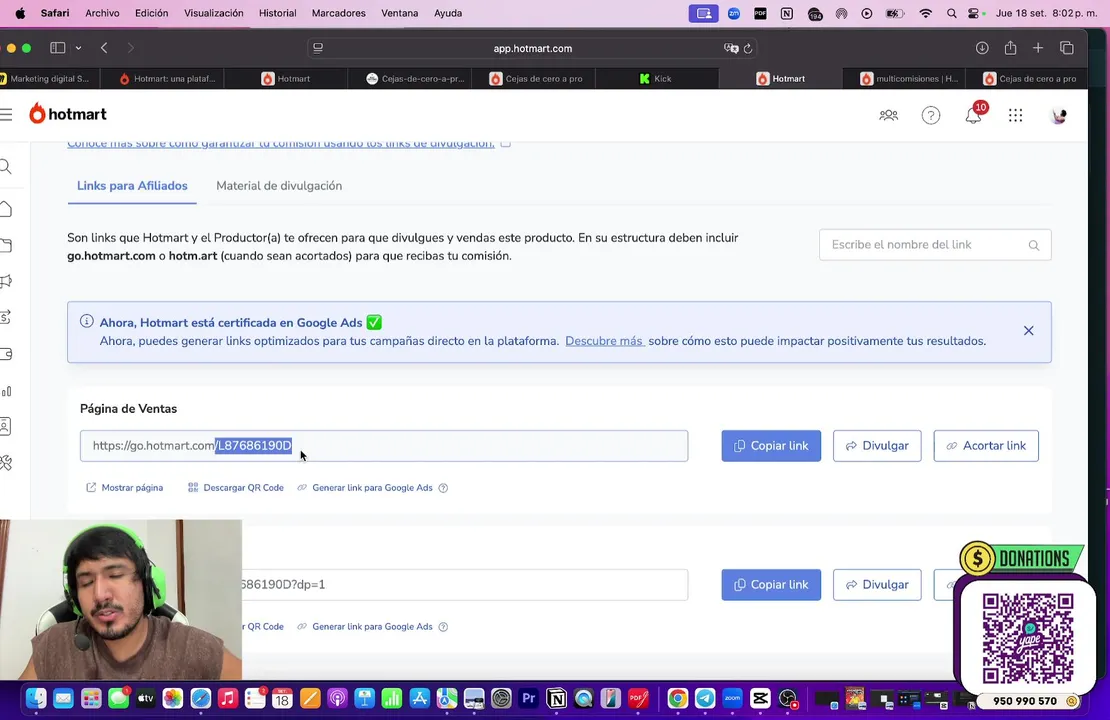This screenshot has height=720, width=1110.
Task: Click Mostrar página link
Action: click(125, 488)
